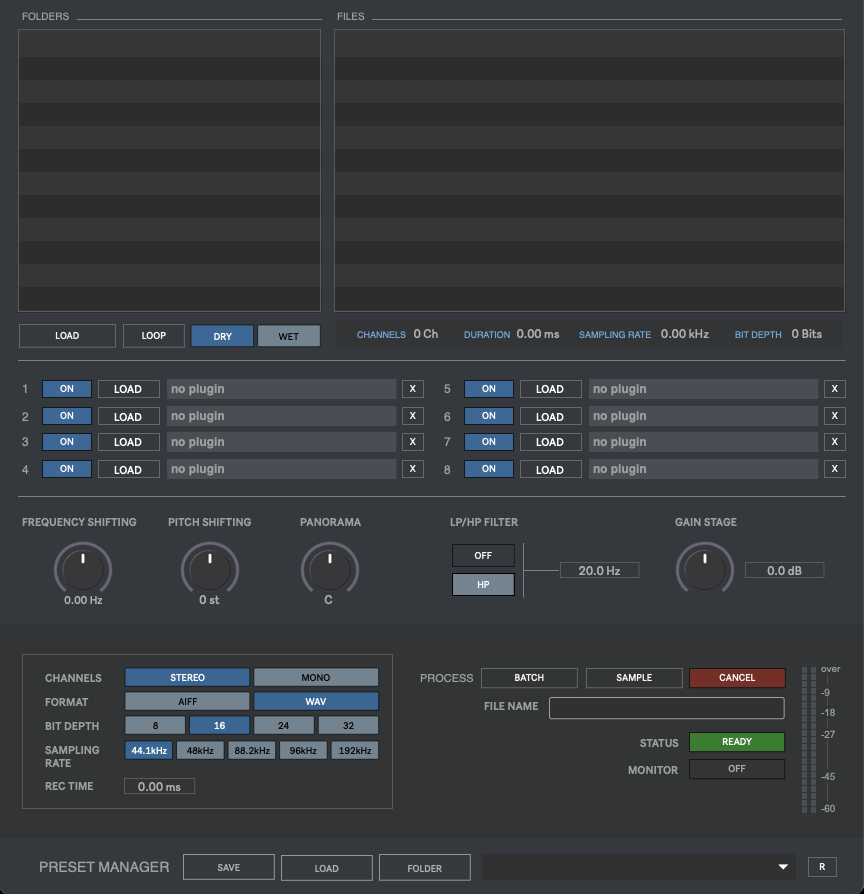Select MONO channel output
The height and width of the screenshot is (894, 864).
(x=314, y=677)
